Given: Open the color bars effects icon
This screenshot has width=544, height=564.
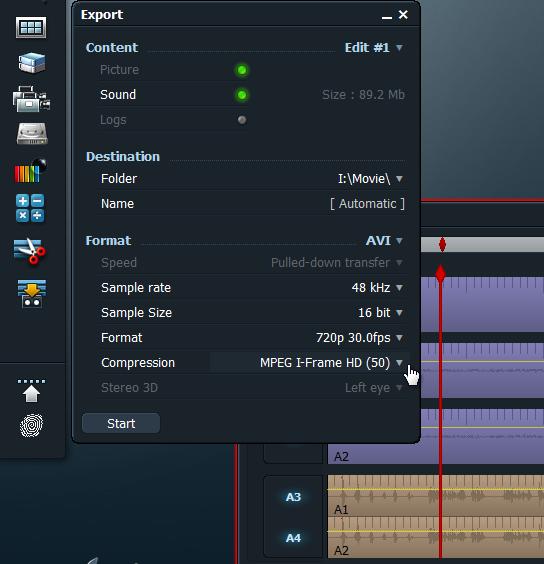Looking at the screenshot, I should (31, 171).
